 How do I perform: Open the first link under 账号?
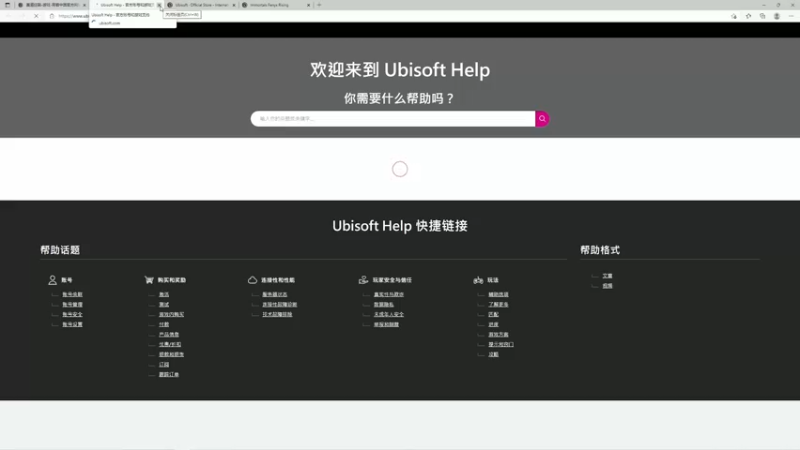72,294
